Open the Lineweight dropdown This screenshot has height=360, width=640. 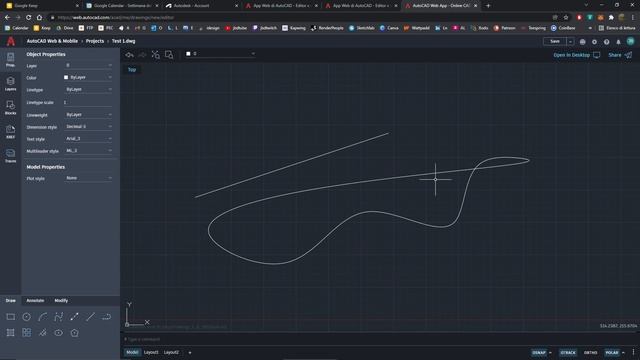88,115
